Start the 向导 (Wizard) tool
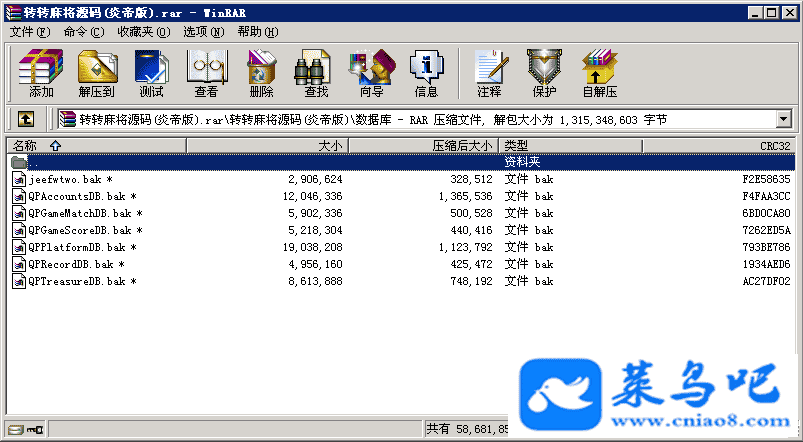 click(x=371, y=73)
